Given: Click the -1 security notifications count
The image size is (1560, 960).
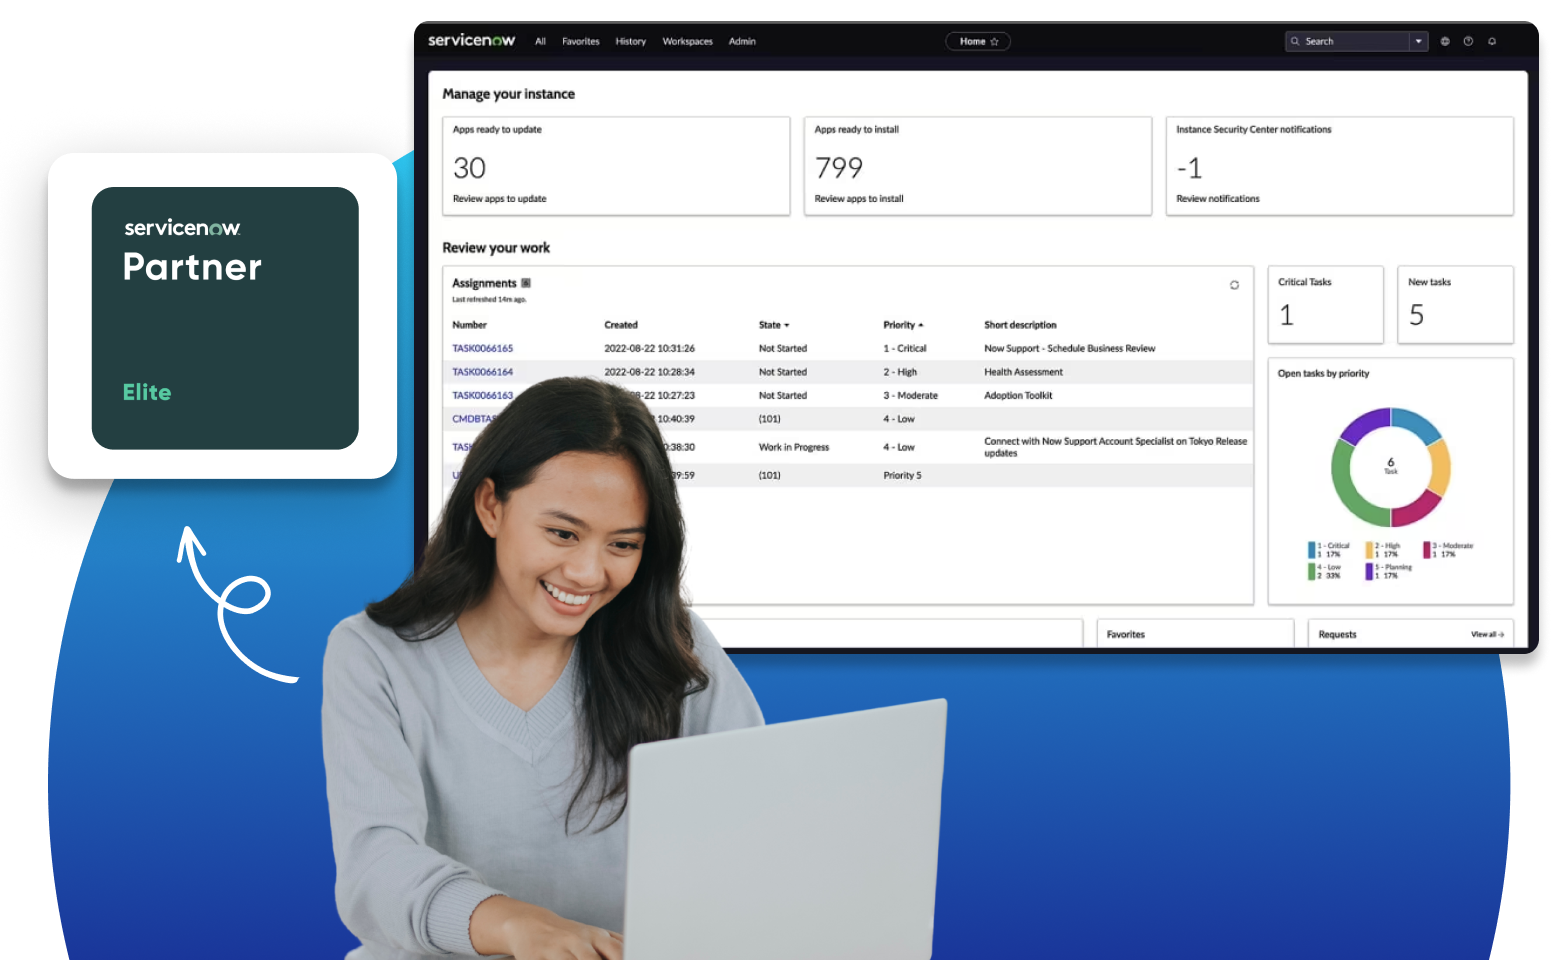Looking at the screenshot, I should pos(1189,168).
